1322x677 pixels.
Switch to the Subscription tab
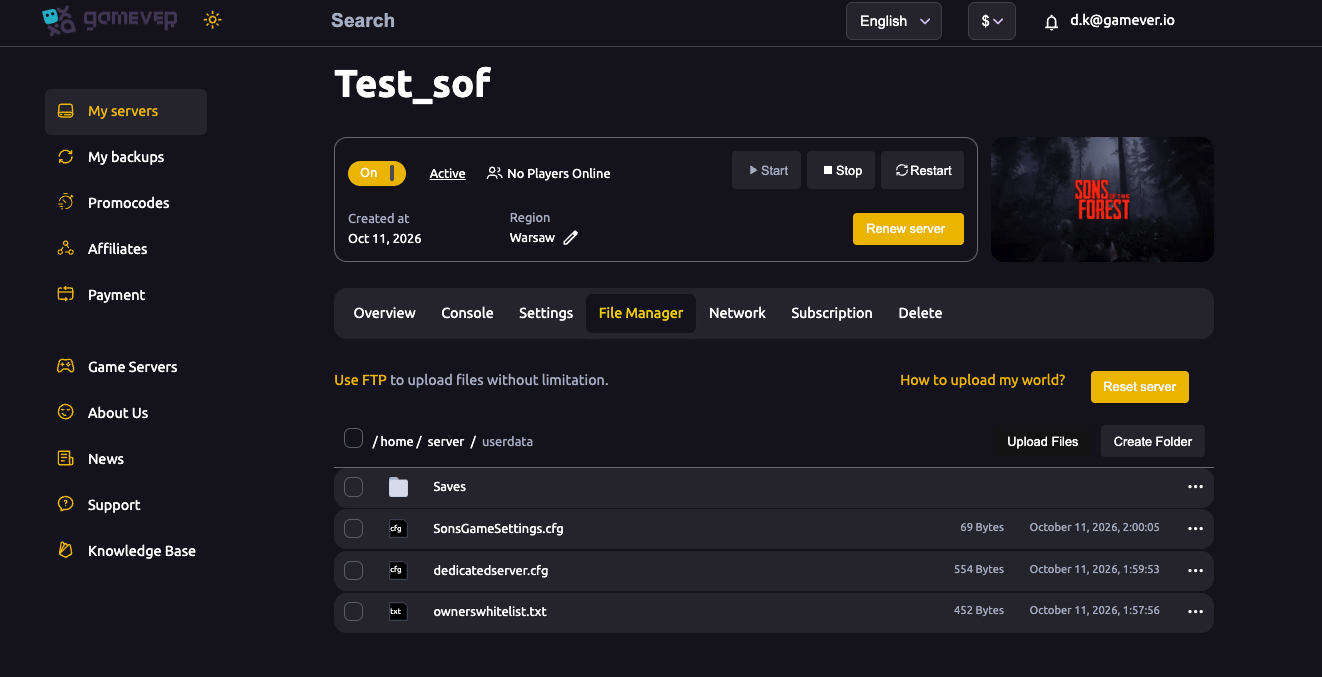click(x=832, y=313)
